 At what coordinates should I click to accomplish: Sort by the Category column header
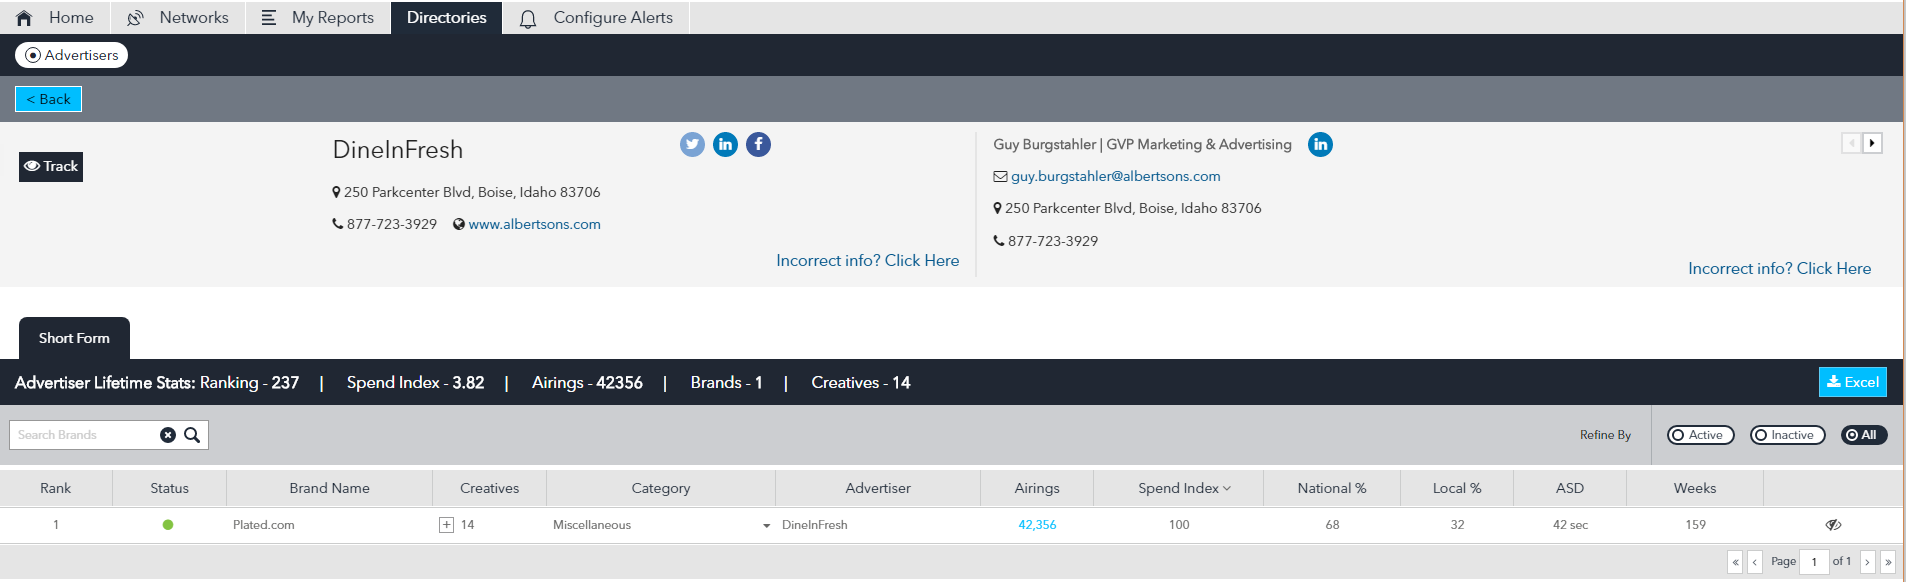[661, 488]
